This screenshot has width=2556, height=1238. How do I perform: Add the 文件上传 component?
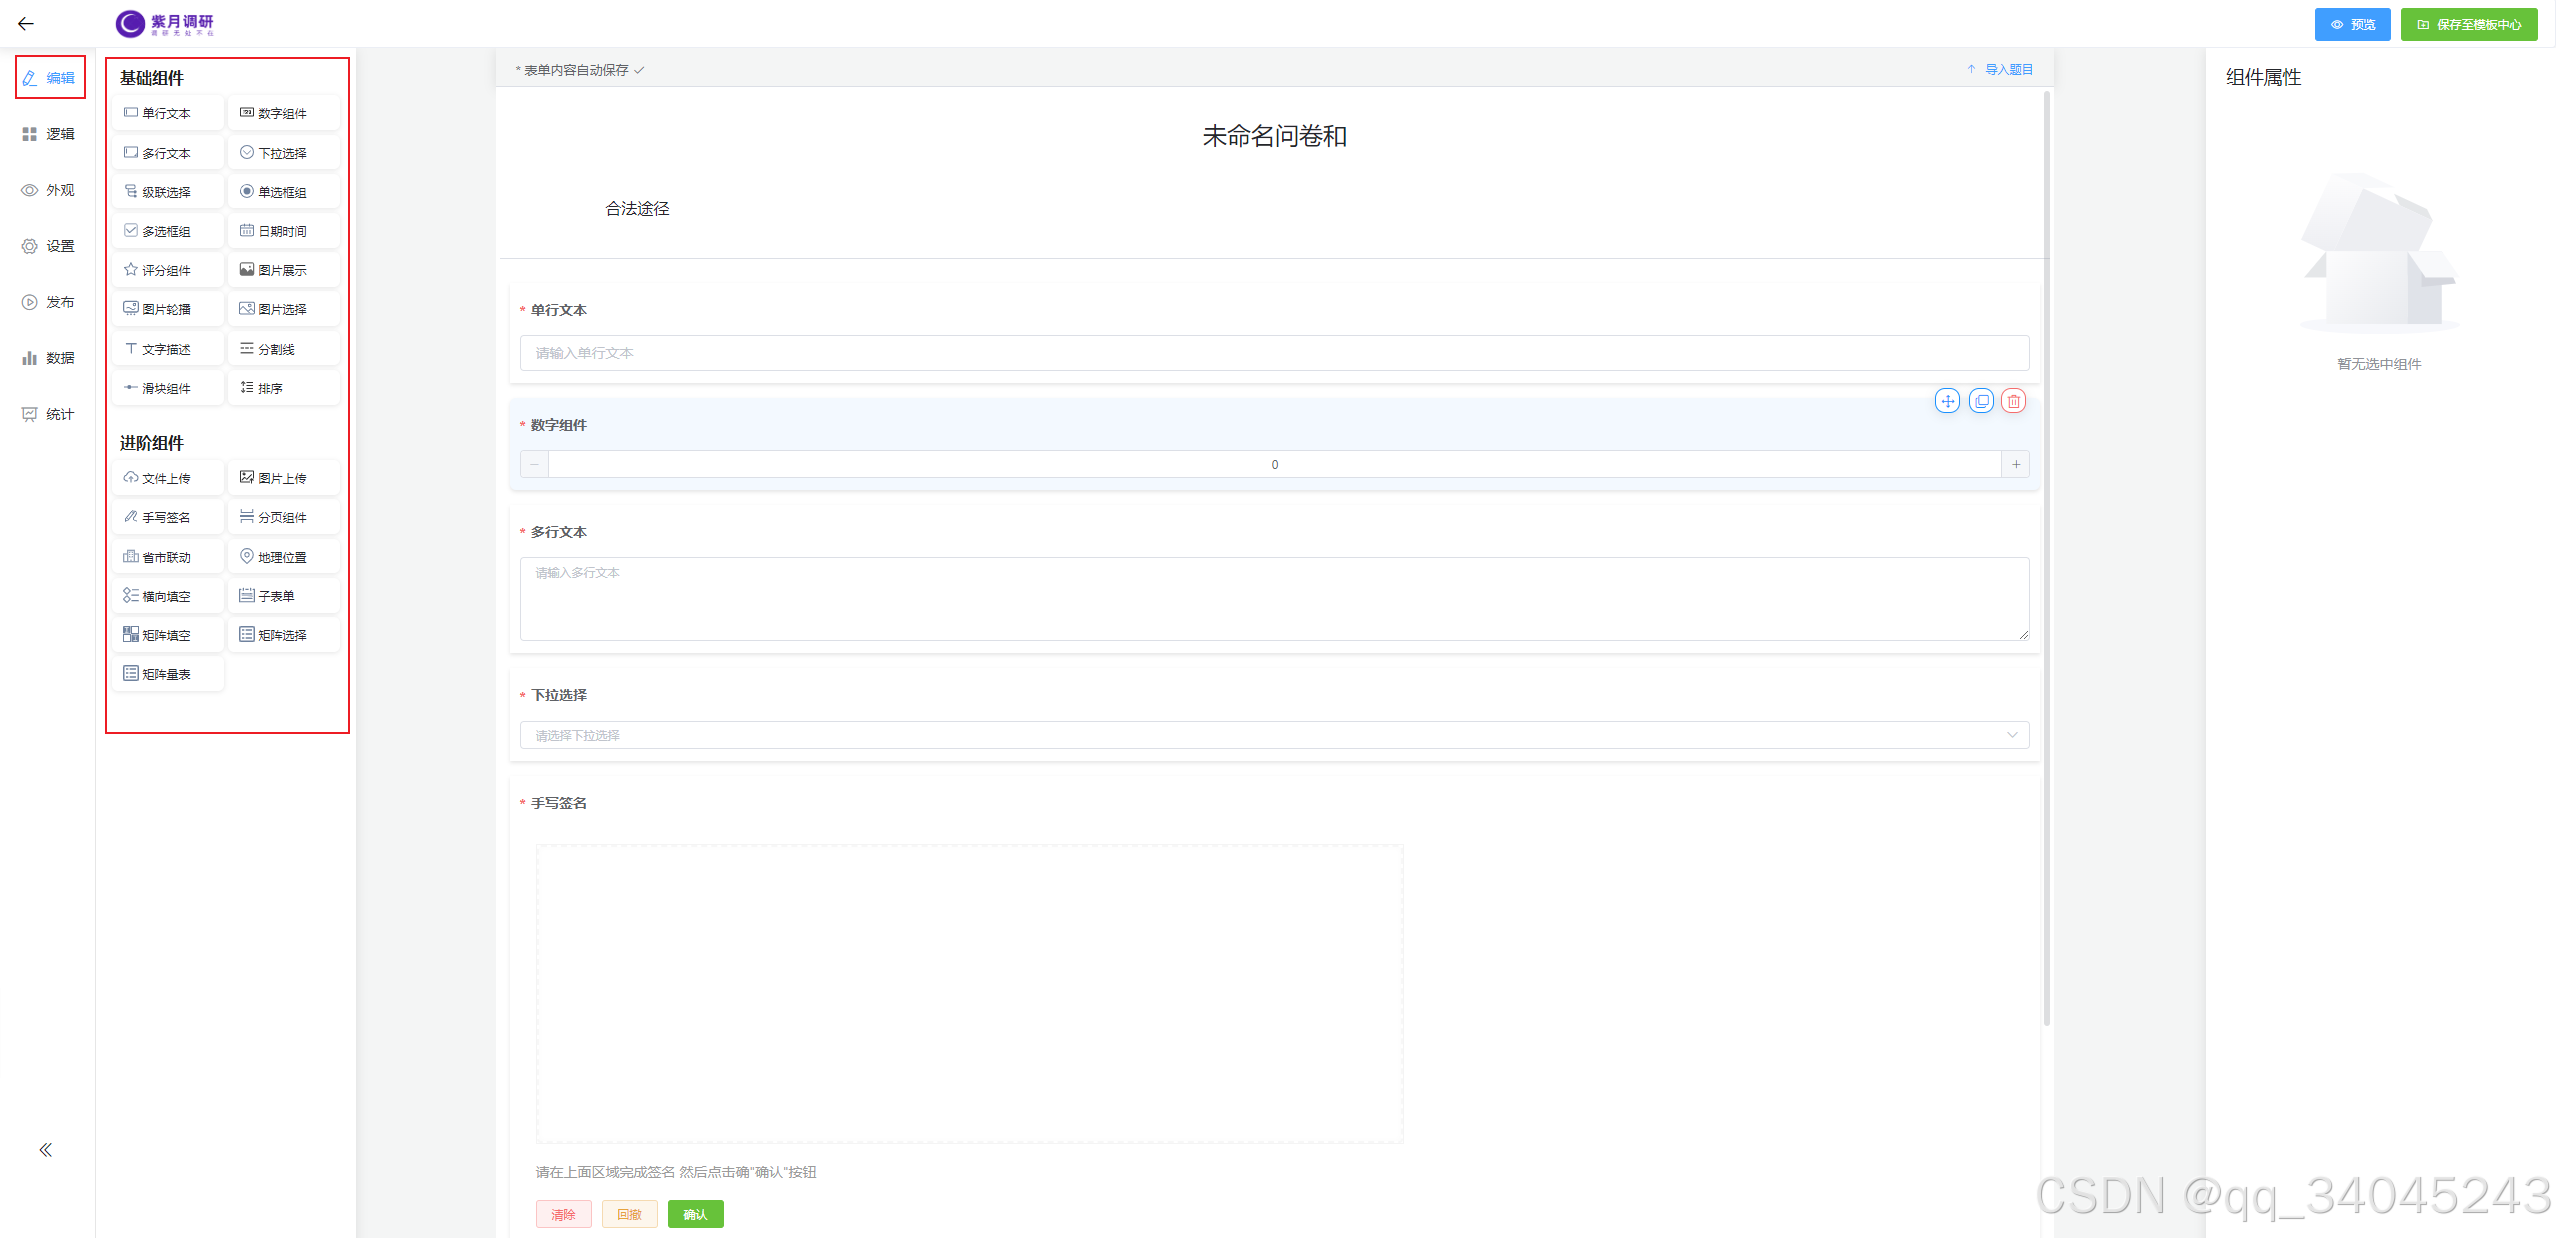click(166, 478)
